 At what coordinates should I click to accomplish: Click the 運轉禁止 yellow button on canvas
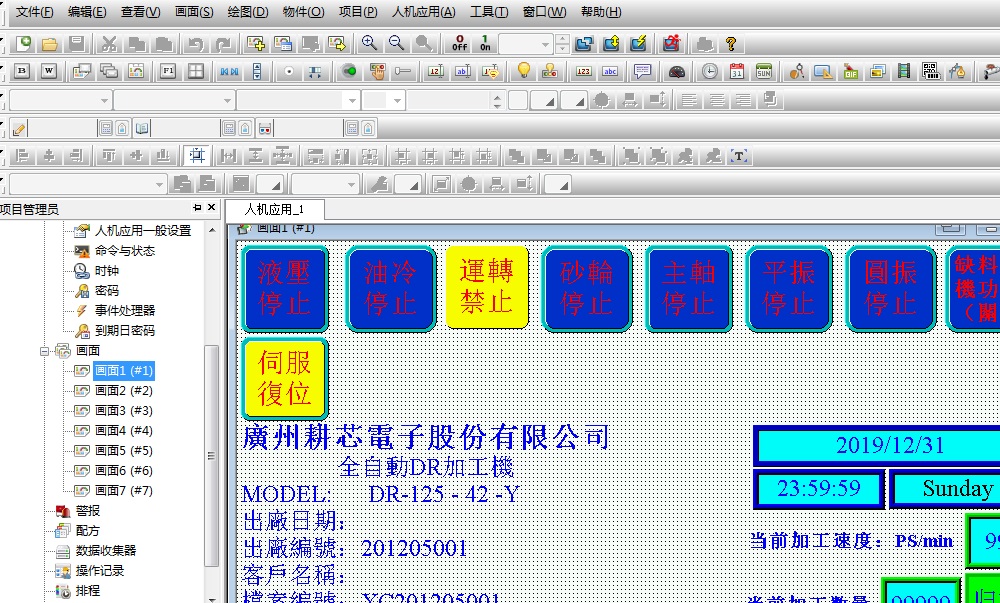(x=486, y=287)
